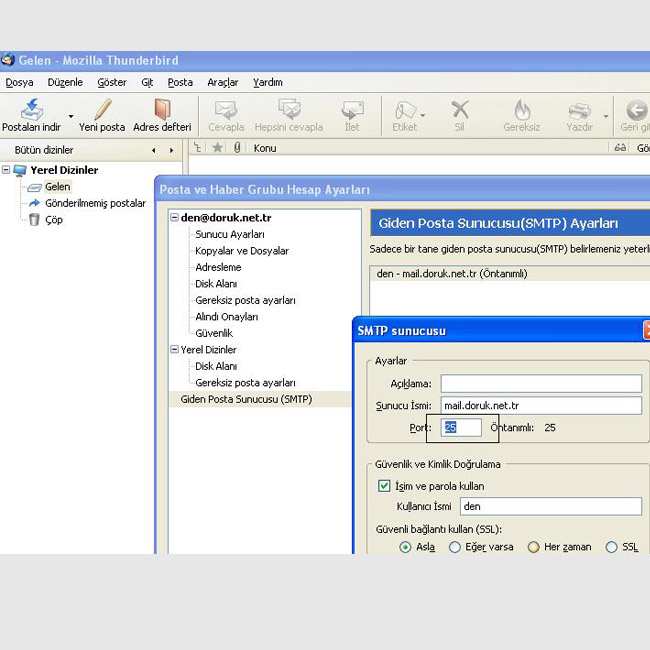Open Kopyalar ve Dosyalar settings
The image size is (650, 650).
(x=242, y=251)
